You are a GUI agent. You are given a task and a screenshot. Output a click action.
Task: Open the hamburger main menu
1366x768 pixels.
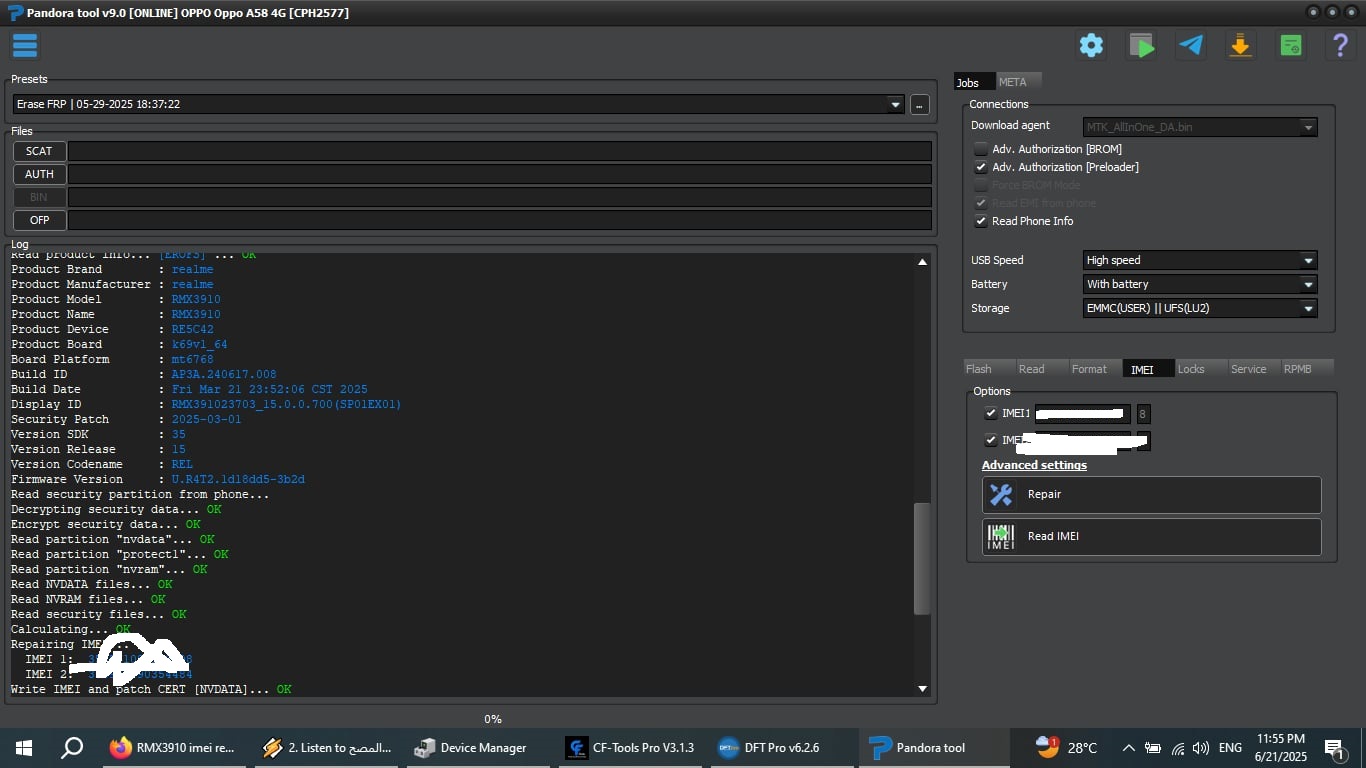pos(25,45)
